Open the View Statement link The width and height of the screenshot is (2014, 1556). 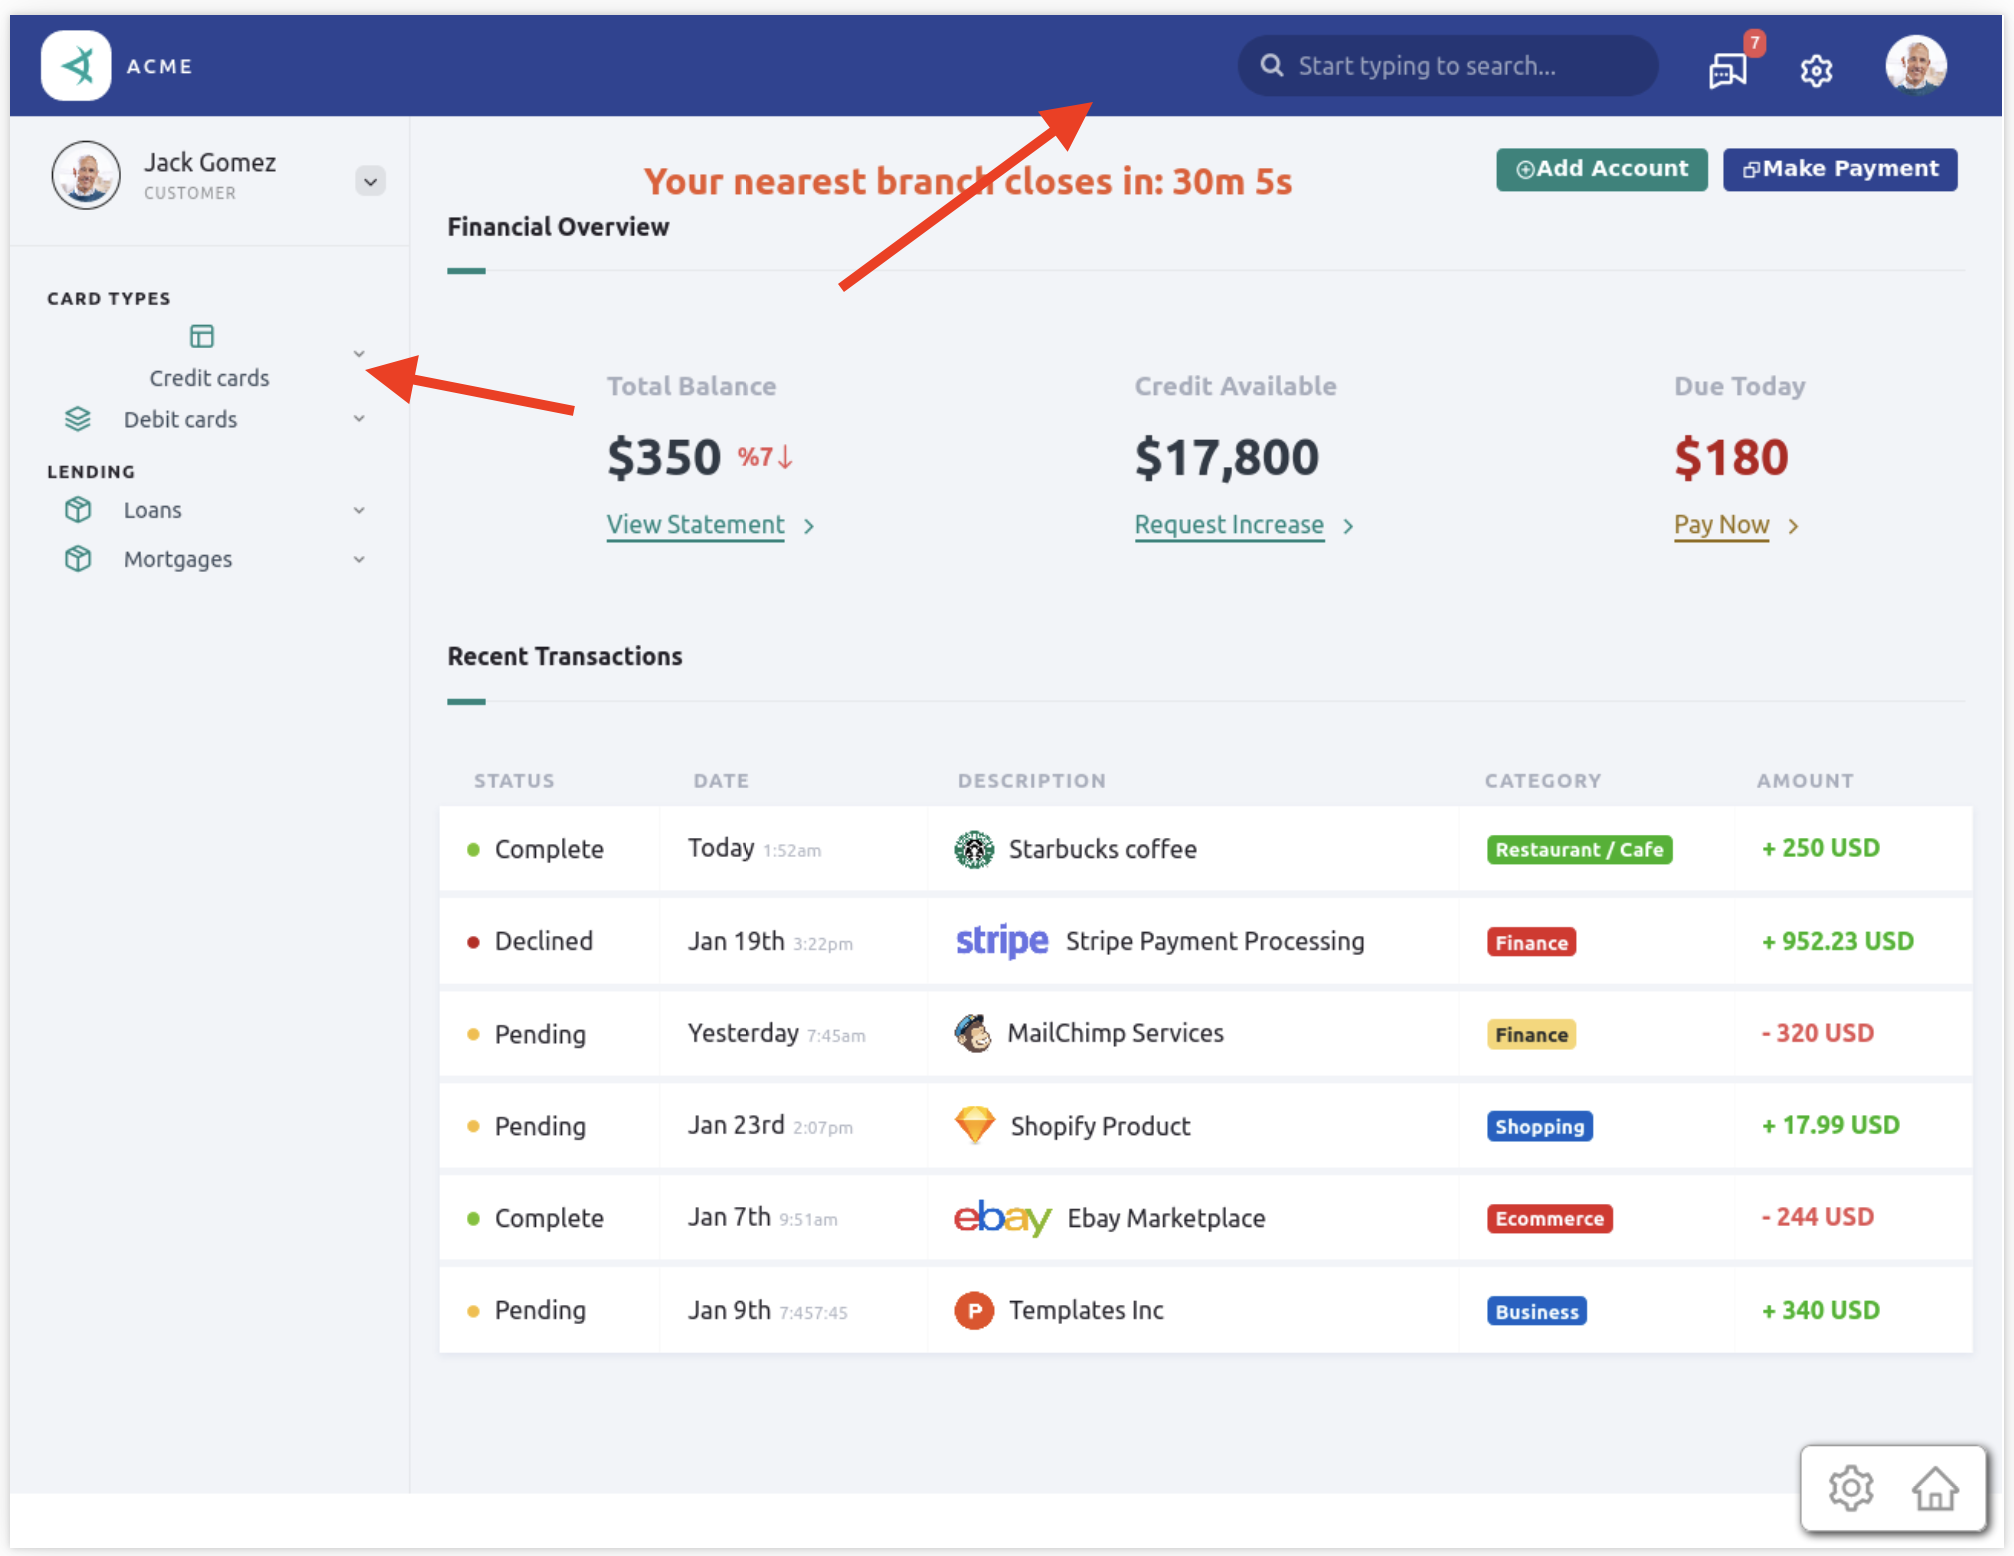point(695,525)
